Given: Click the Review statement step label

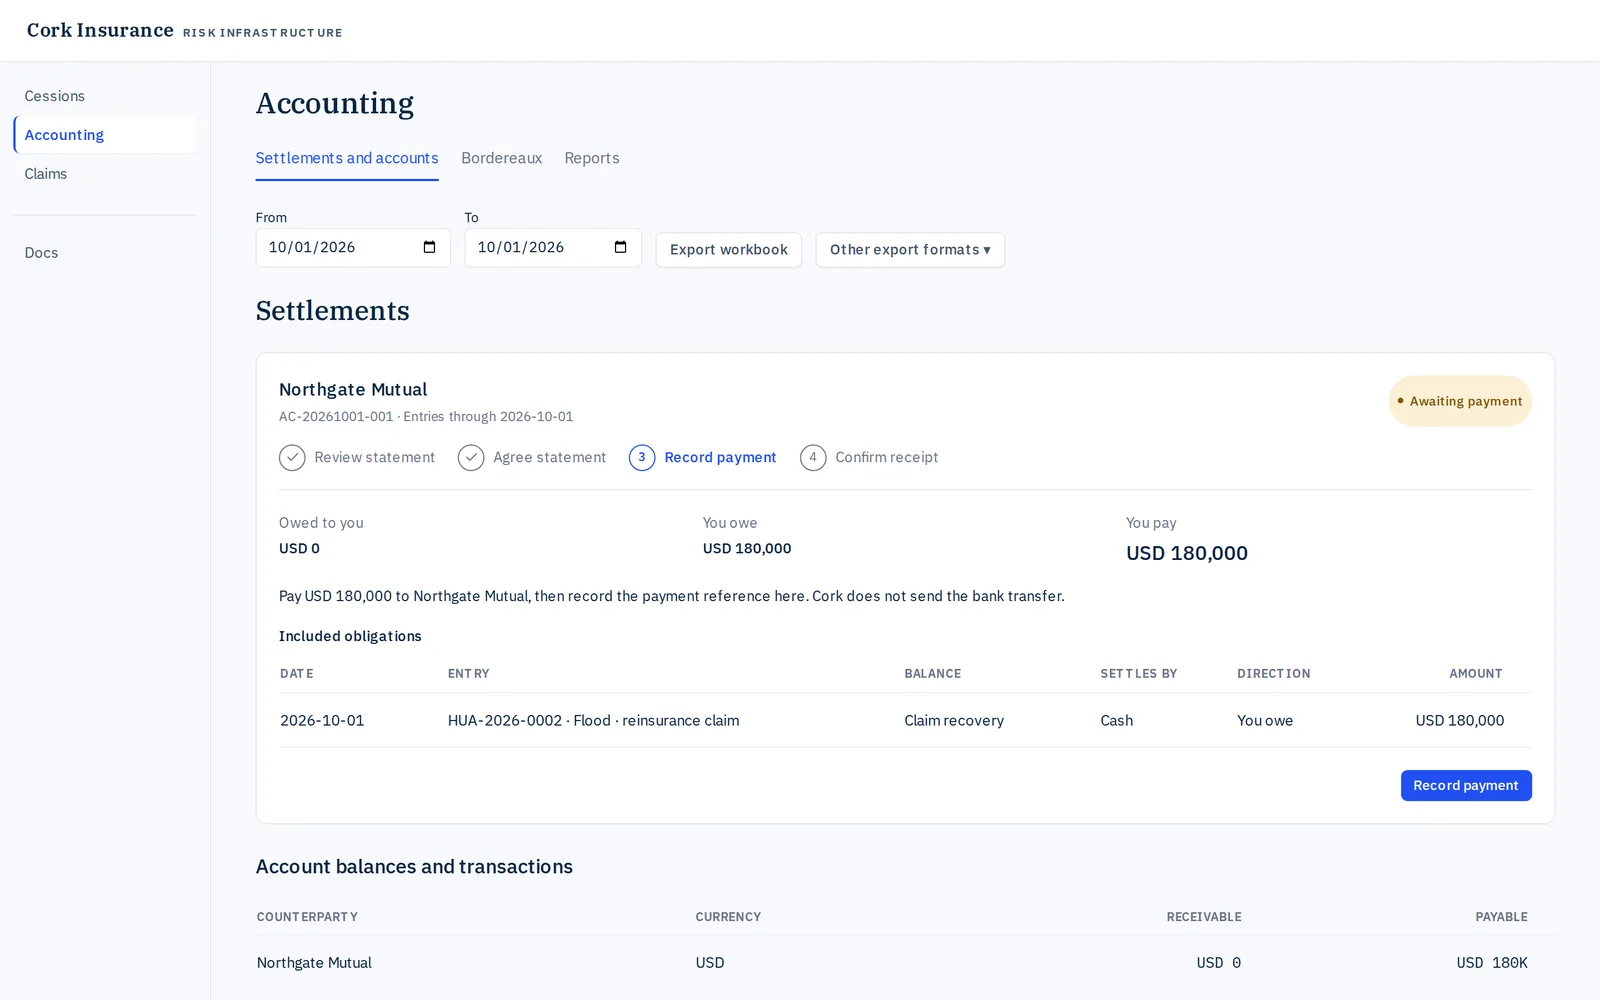Looking at the screenshot, I should pyautogui.click(x=375, y=457).
